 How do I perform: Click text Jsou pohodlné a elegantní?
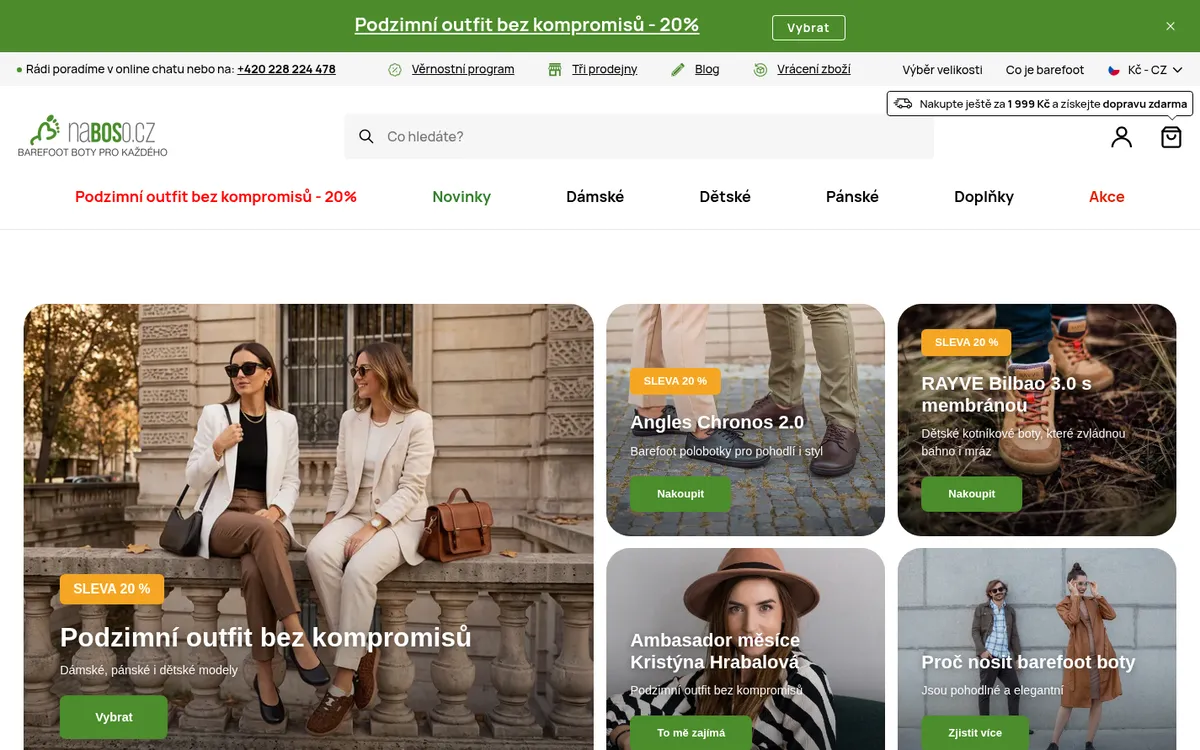pos(992,690)
